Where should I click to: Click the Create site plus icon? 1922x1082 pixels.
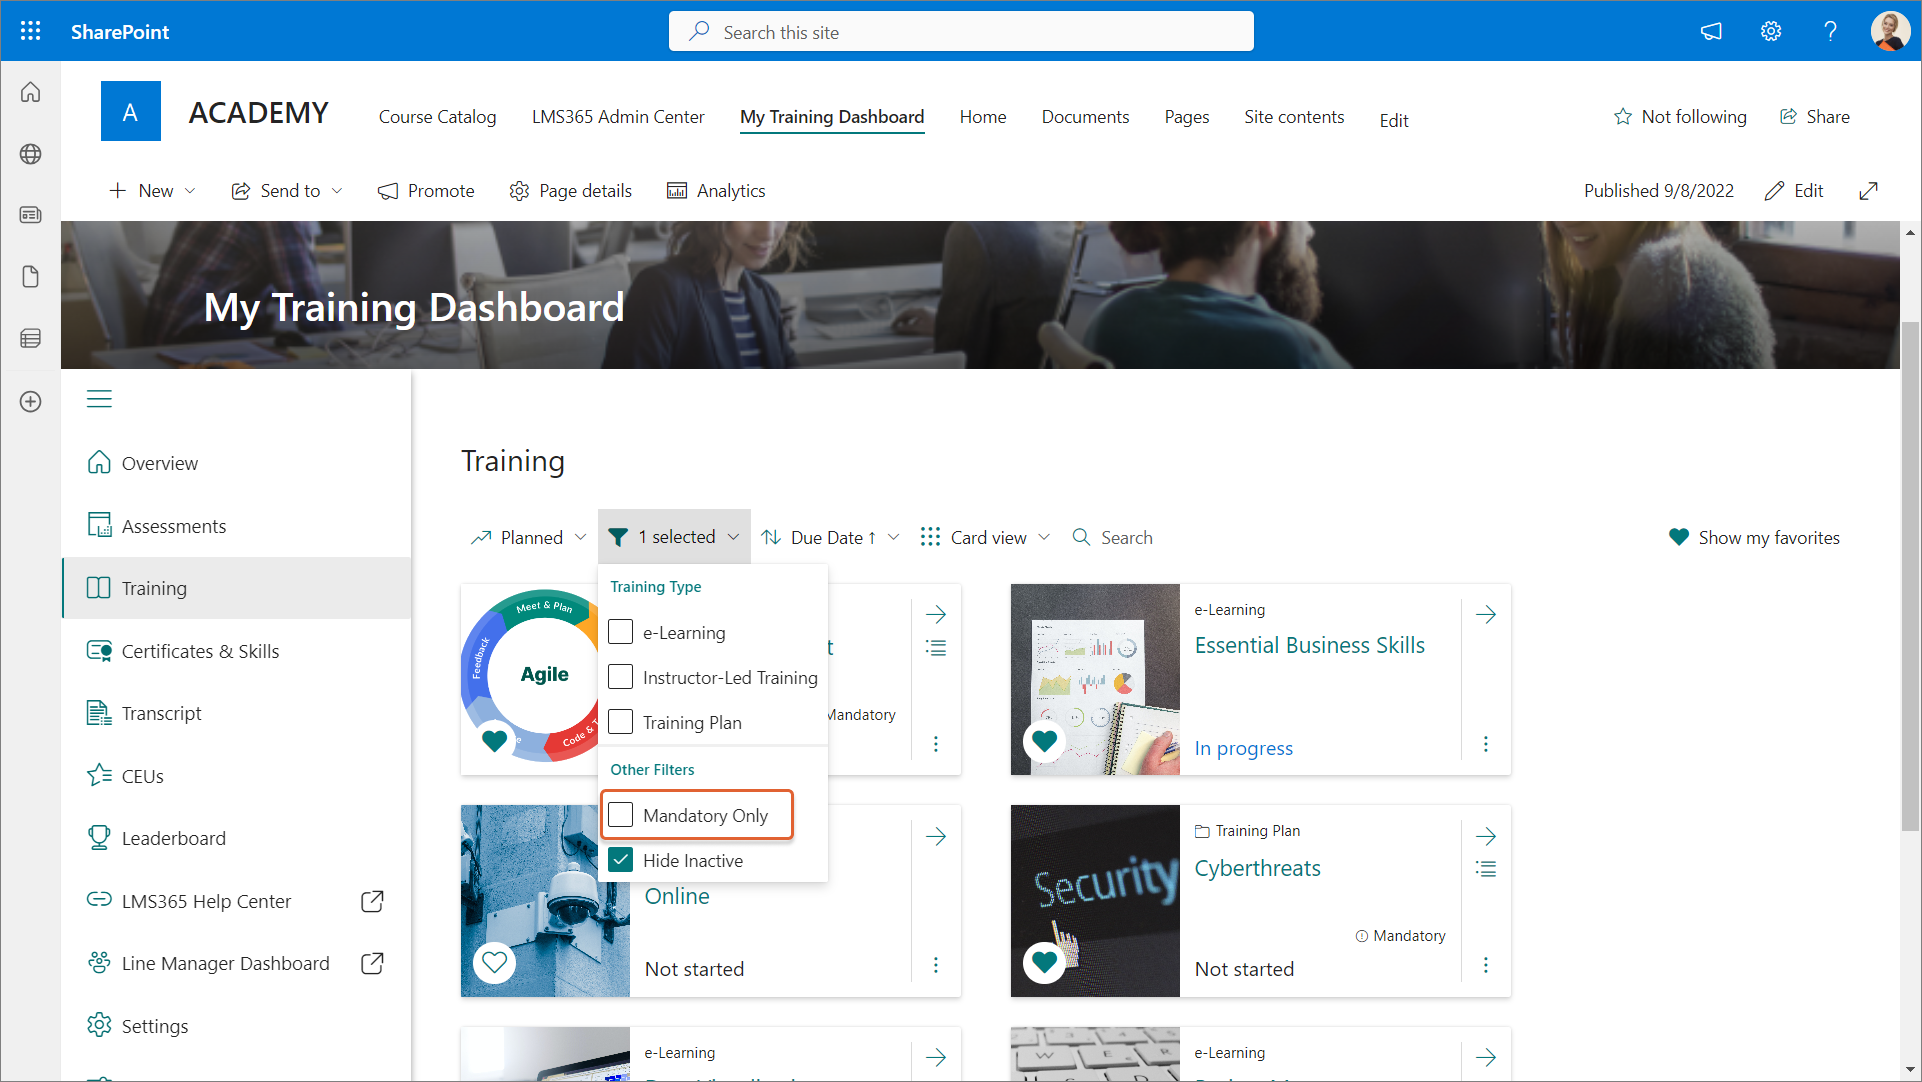click(31, 402)
